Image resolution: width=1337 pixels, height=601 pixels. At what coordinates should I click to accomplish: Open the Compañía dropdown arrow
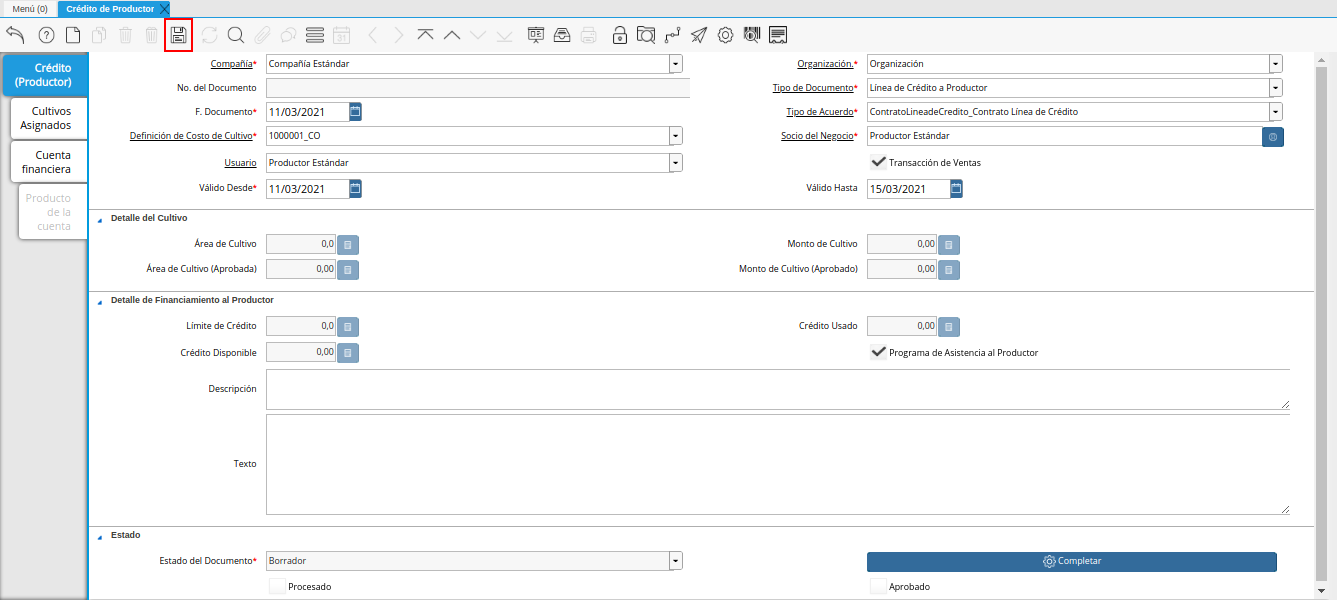click(x=676, y=64)
